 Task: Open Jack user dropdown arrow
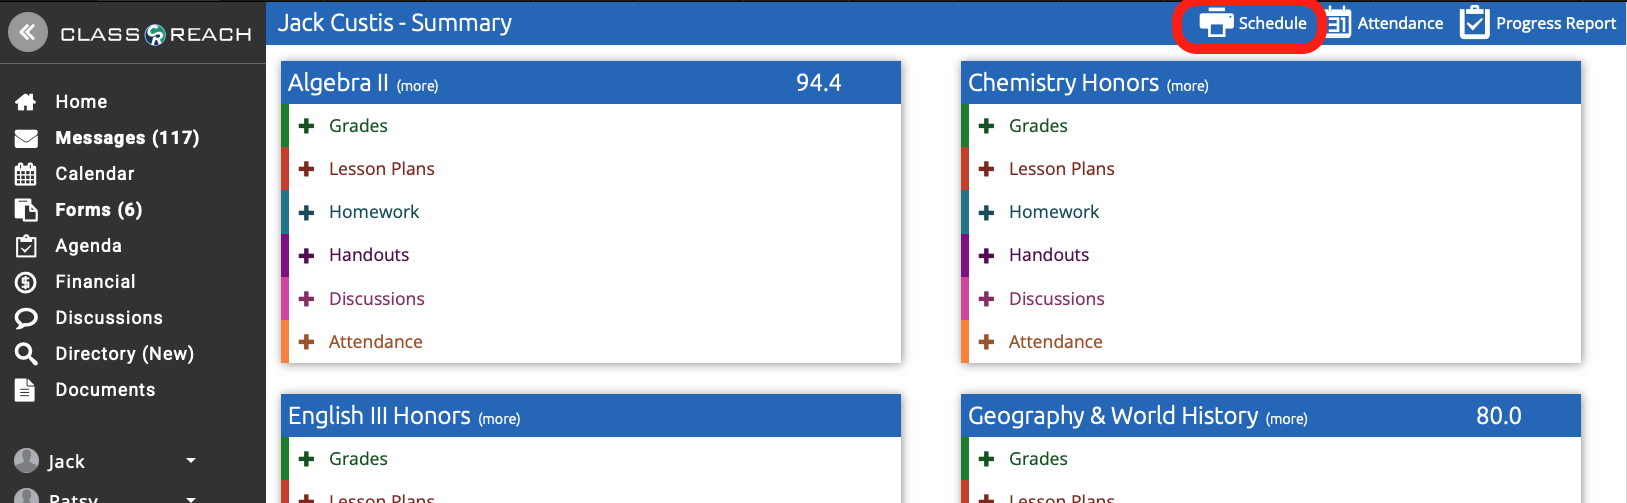coord(191,461)
